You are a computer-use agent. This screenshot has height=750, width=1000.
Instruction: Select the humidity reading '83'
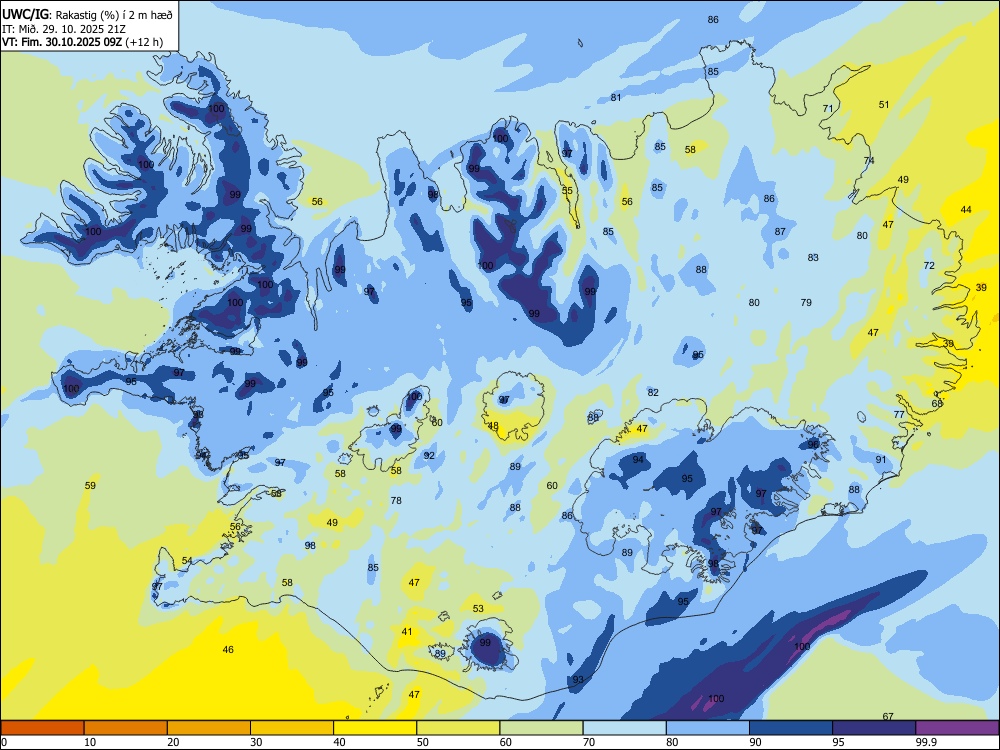812,258
